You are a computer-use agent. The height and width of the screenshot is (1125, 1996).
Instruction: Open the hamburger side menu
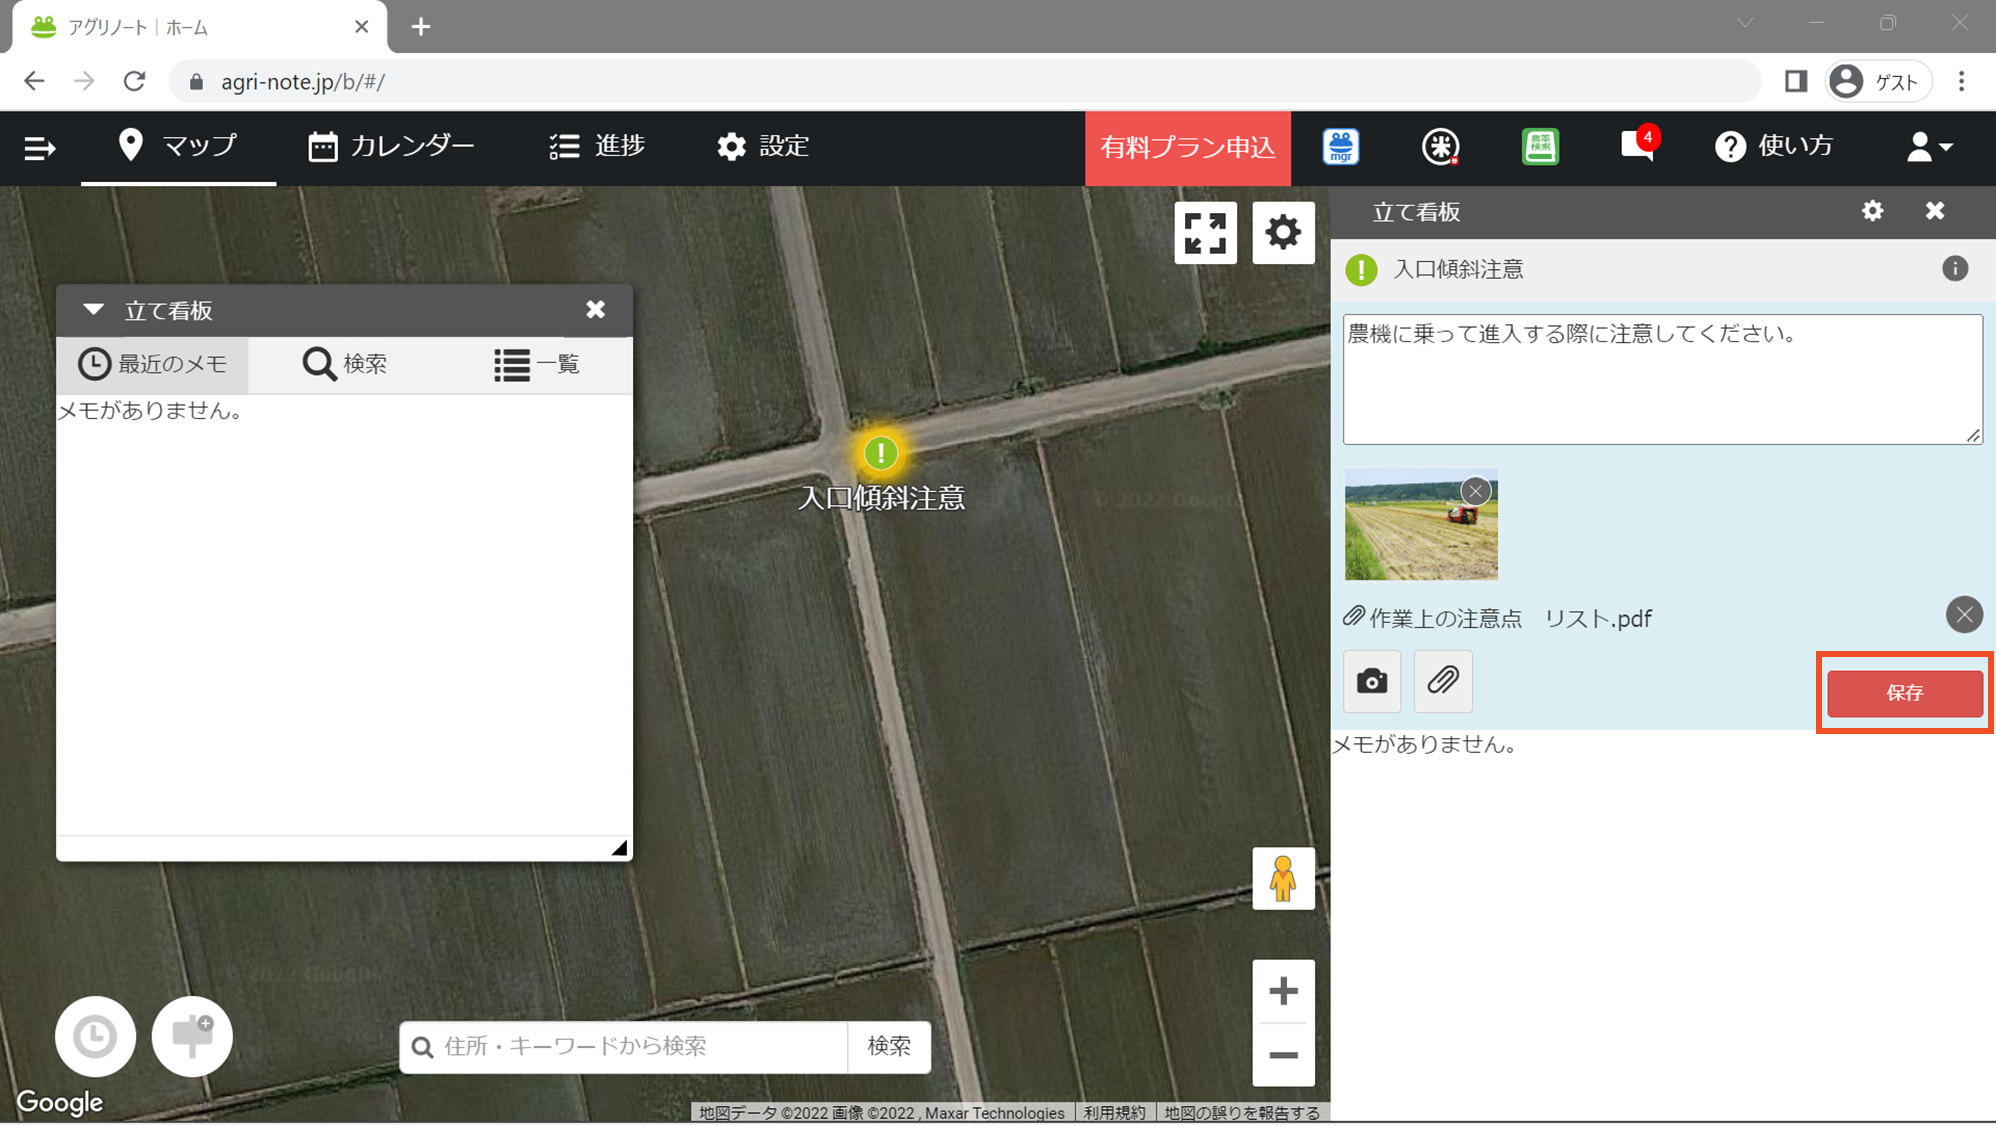[x=40, y=148]
